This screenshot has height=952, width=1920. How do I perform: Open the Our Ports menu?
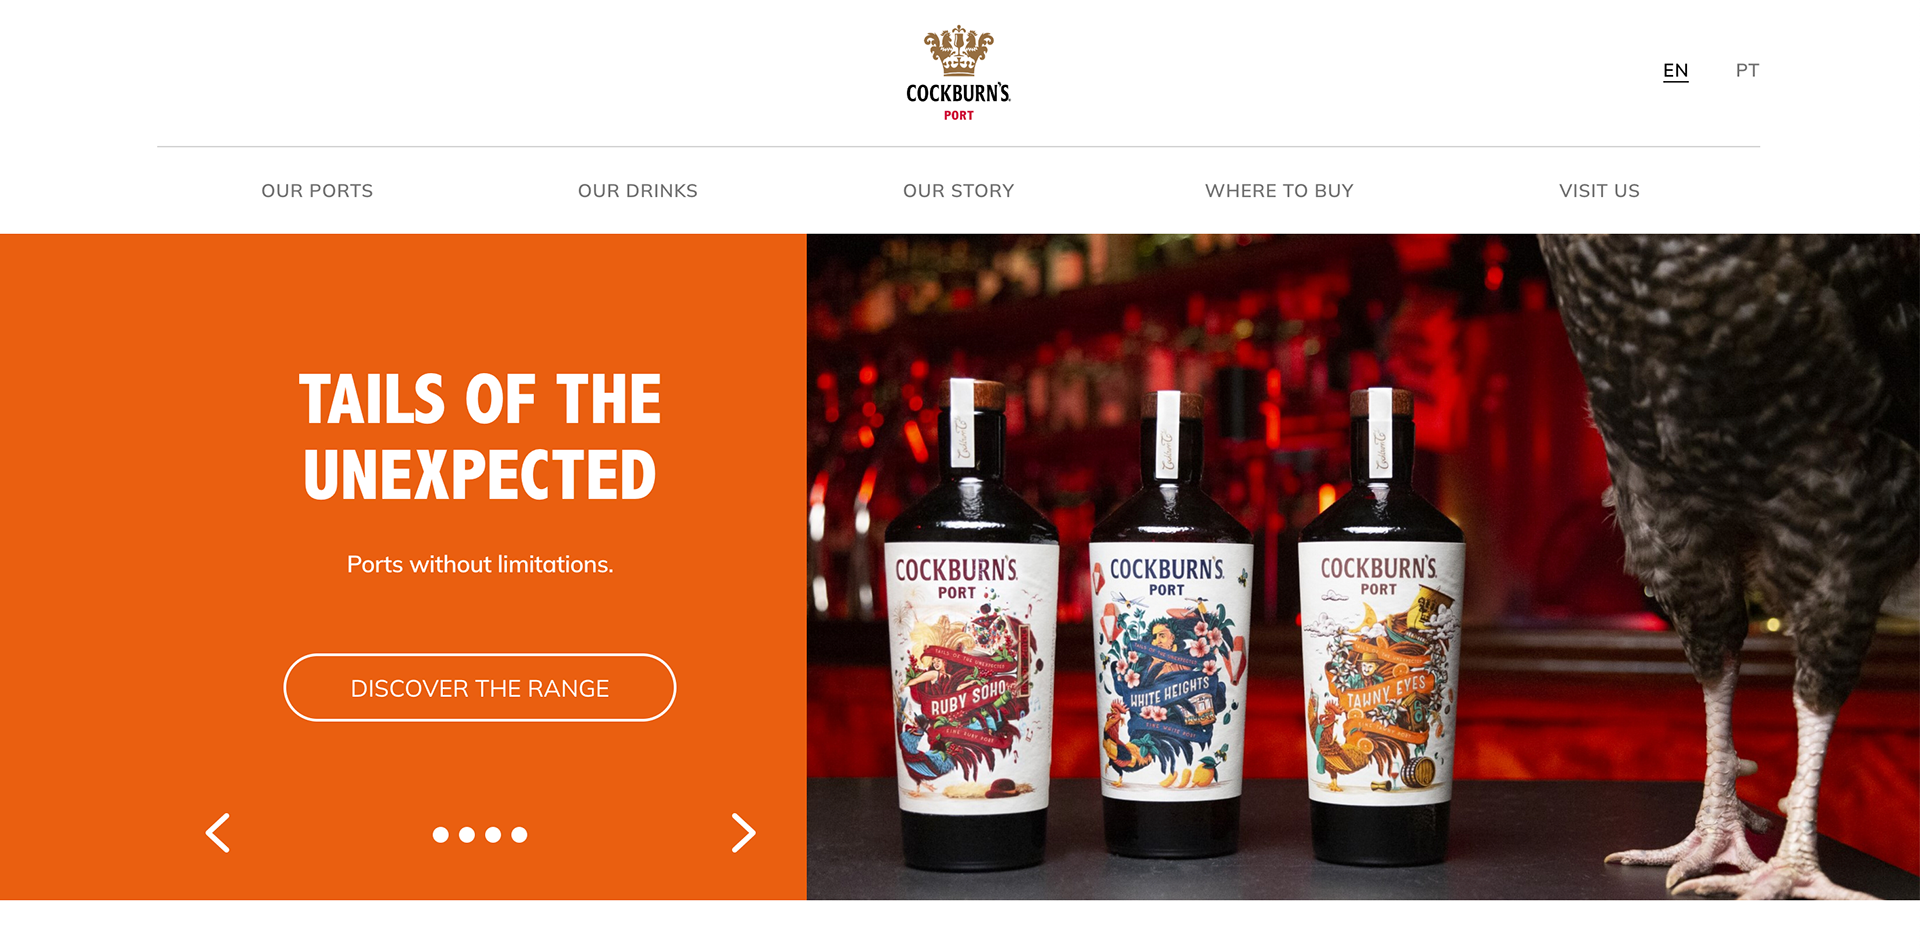[317, 191]
